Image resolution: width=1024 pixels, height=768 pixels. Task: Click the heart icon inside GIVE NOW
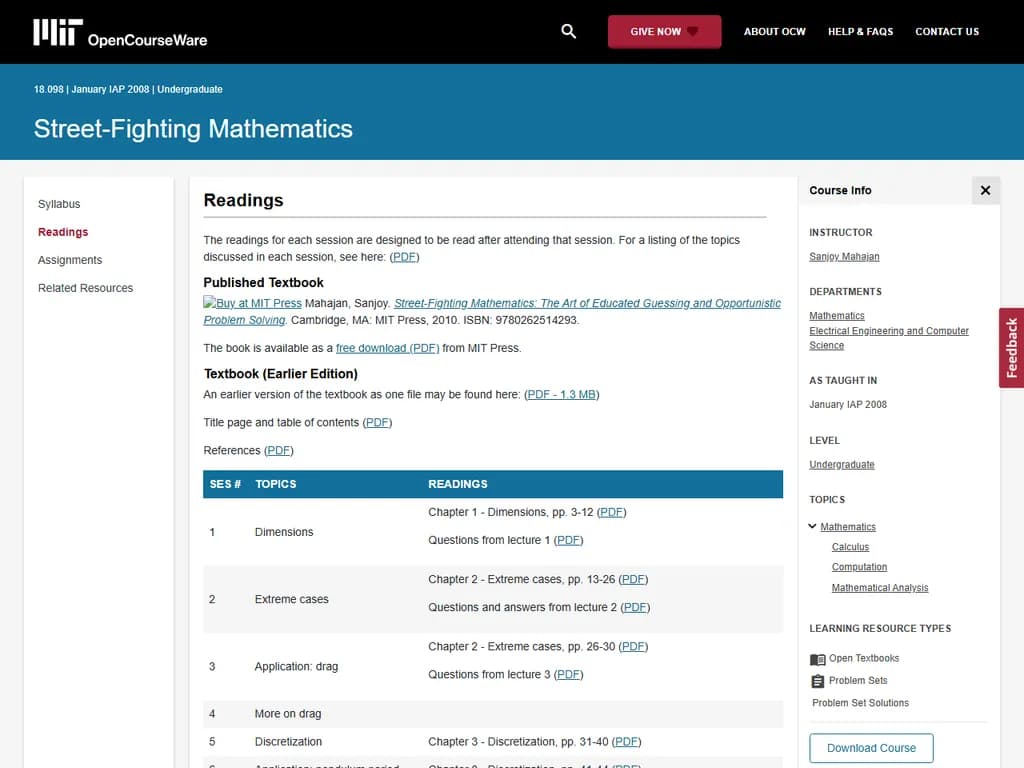(693, 31)
